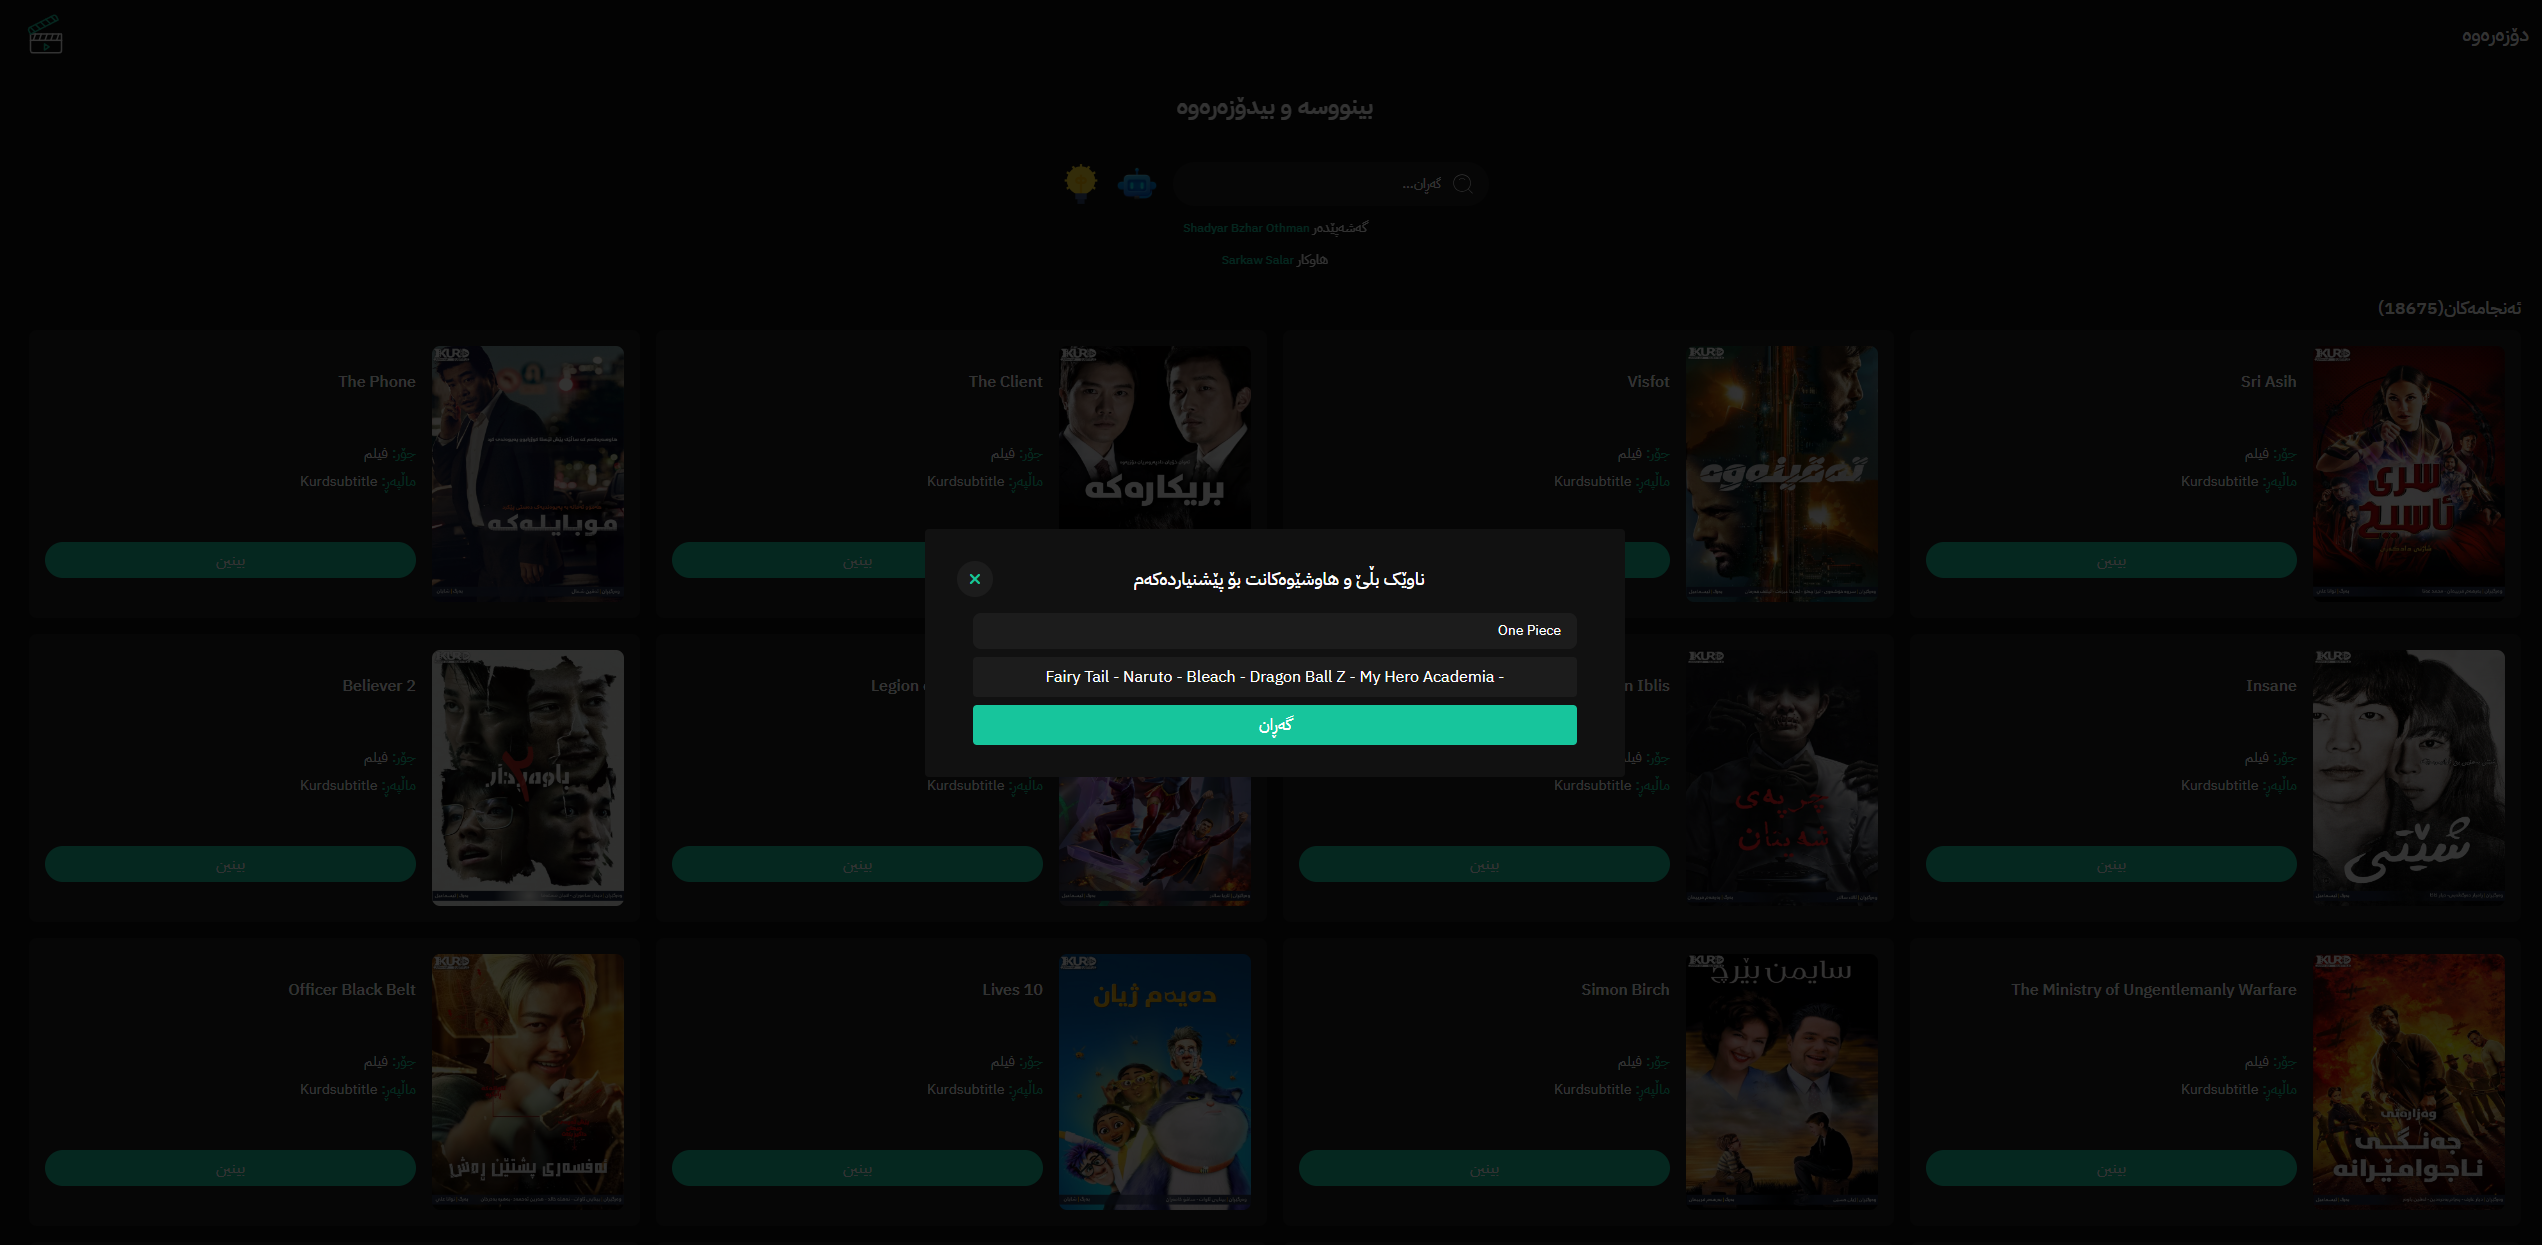Click The Phone title text

click(377, 382)
